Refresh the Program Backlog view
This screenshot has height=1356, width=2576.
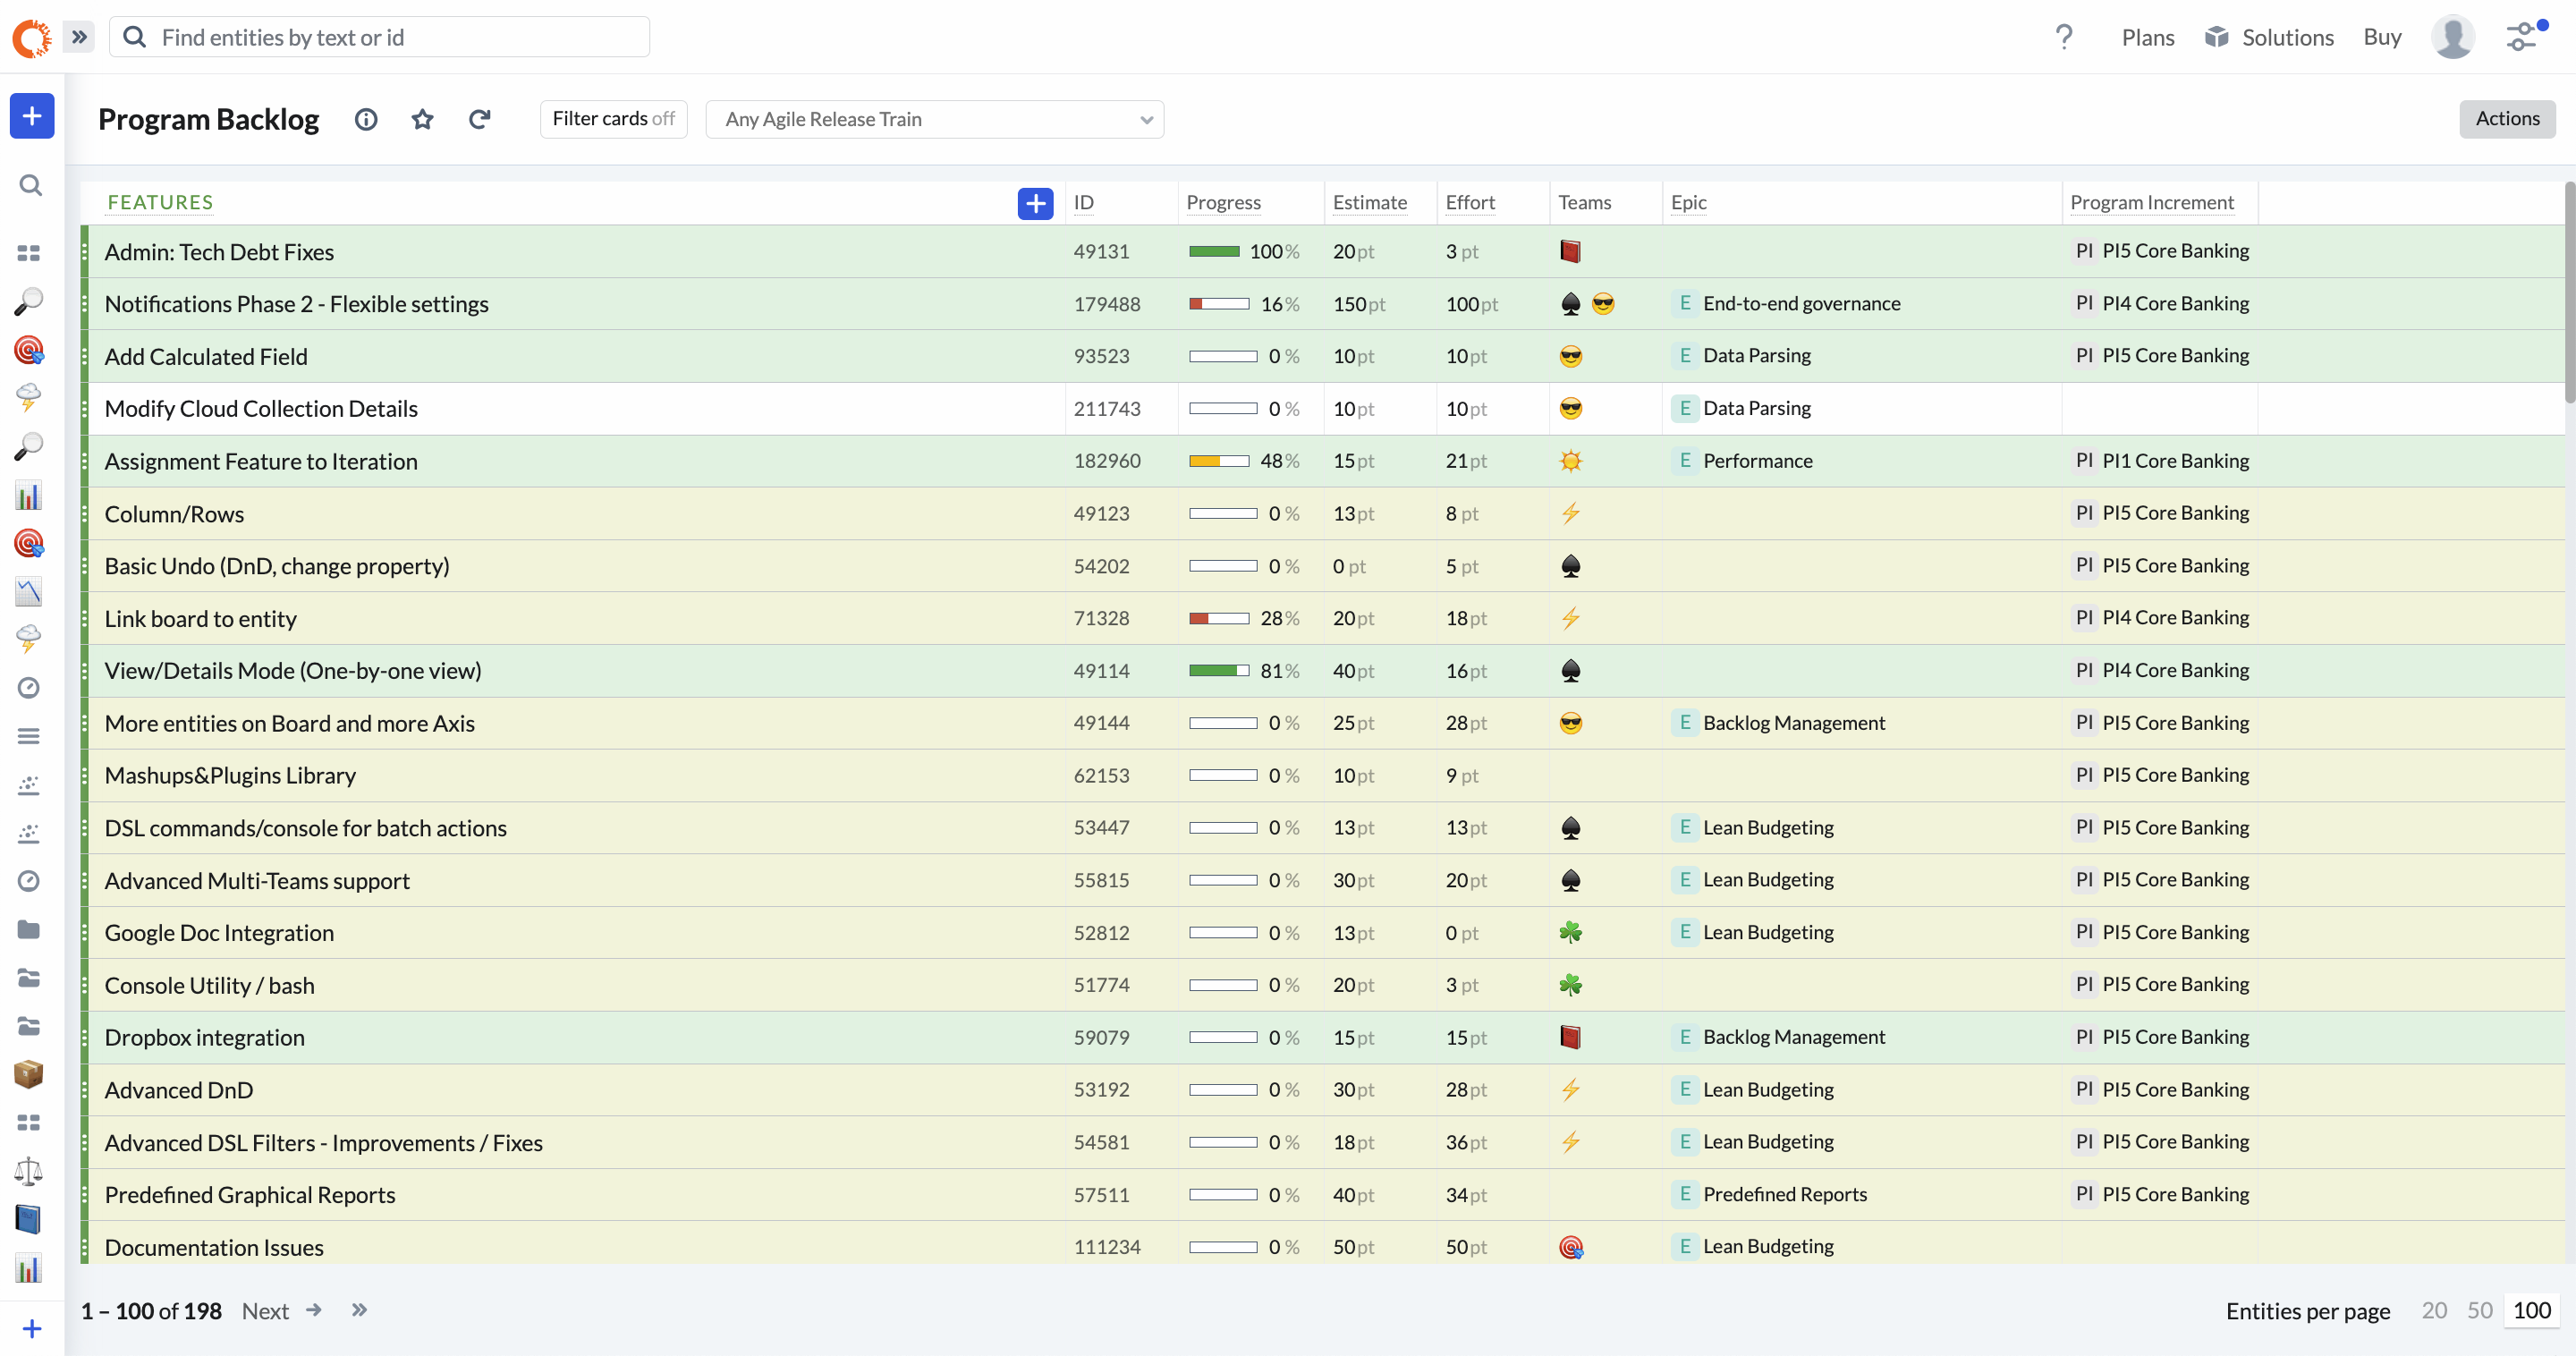point(479,119)
